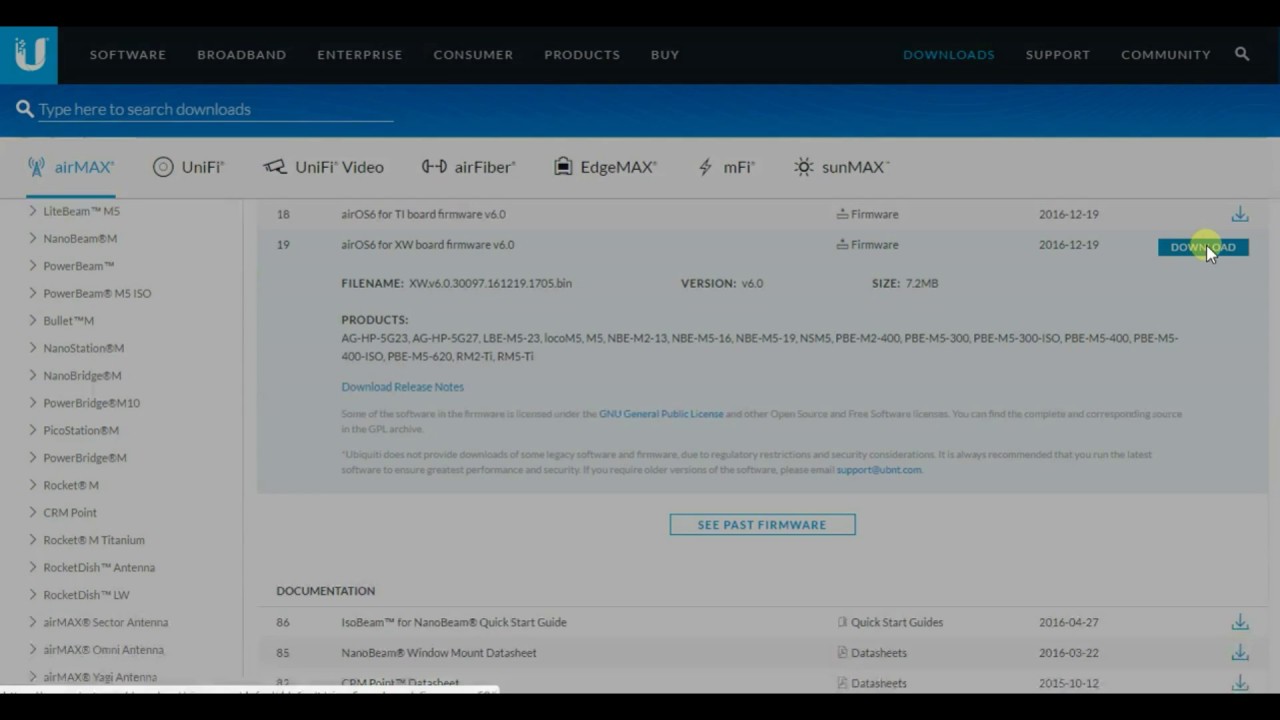Click the UniFi Video camera icon
Screen dimensions: 1280x720
tap(275, 167)
